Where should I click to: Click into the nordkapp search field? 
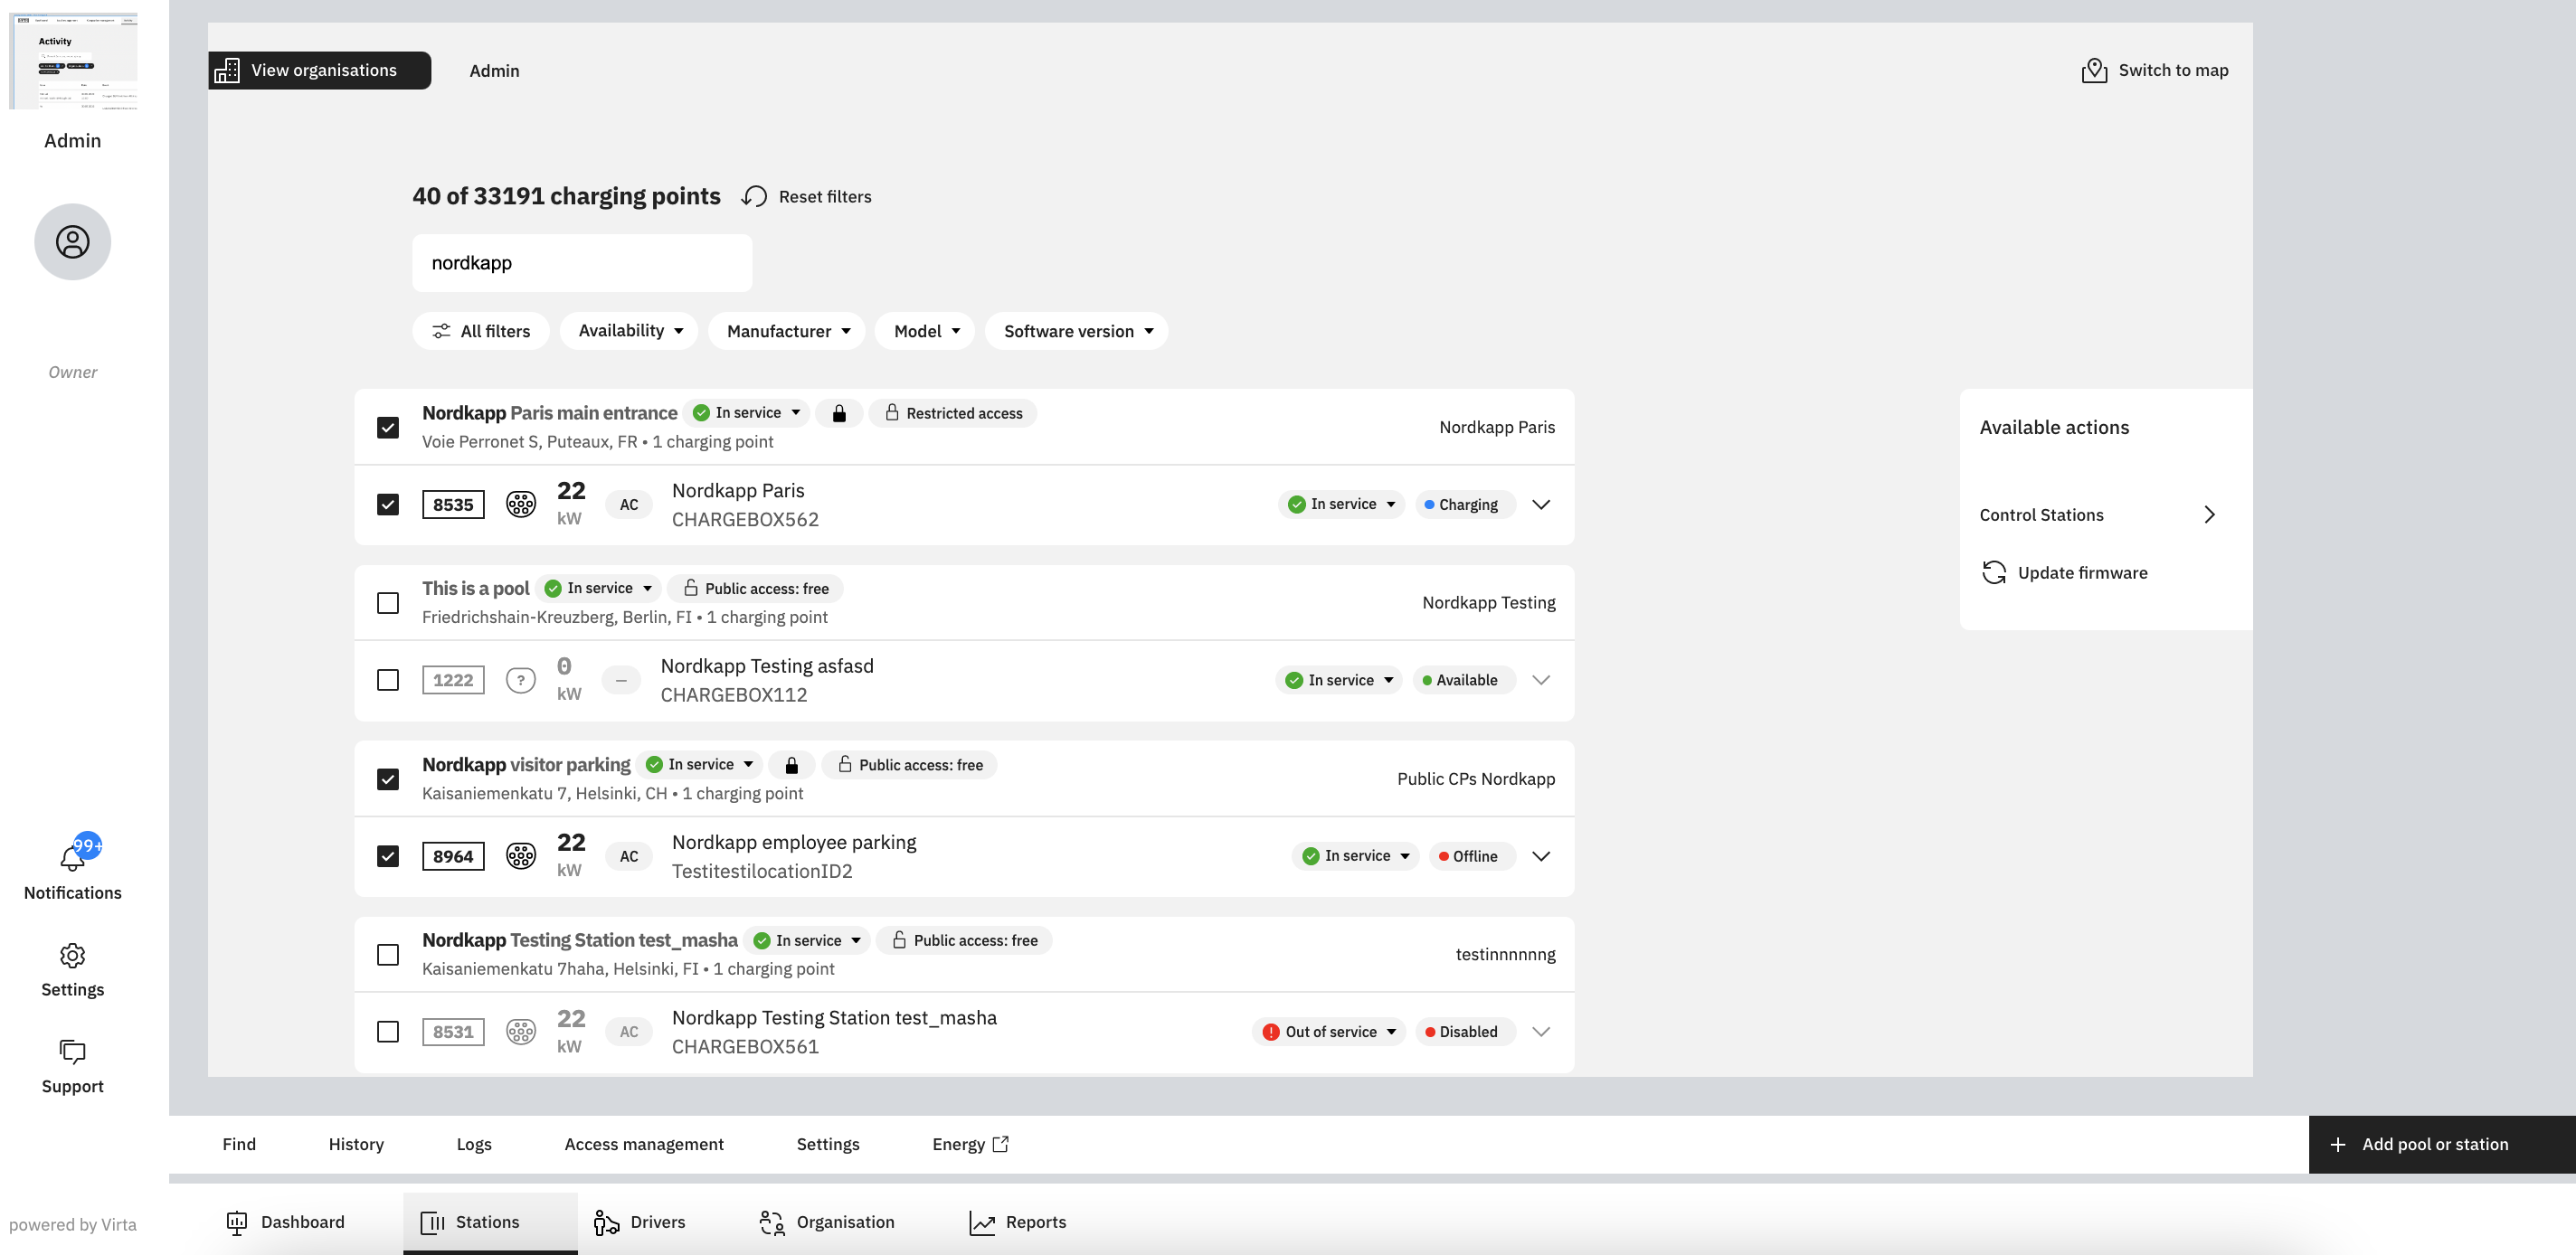pos(582,263)
